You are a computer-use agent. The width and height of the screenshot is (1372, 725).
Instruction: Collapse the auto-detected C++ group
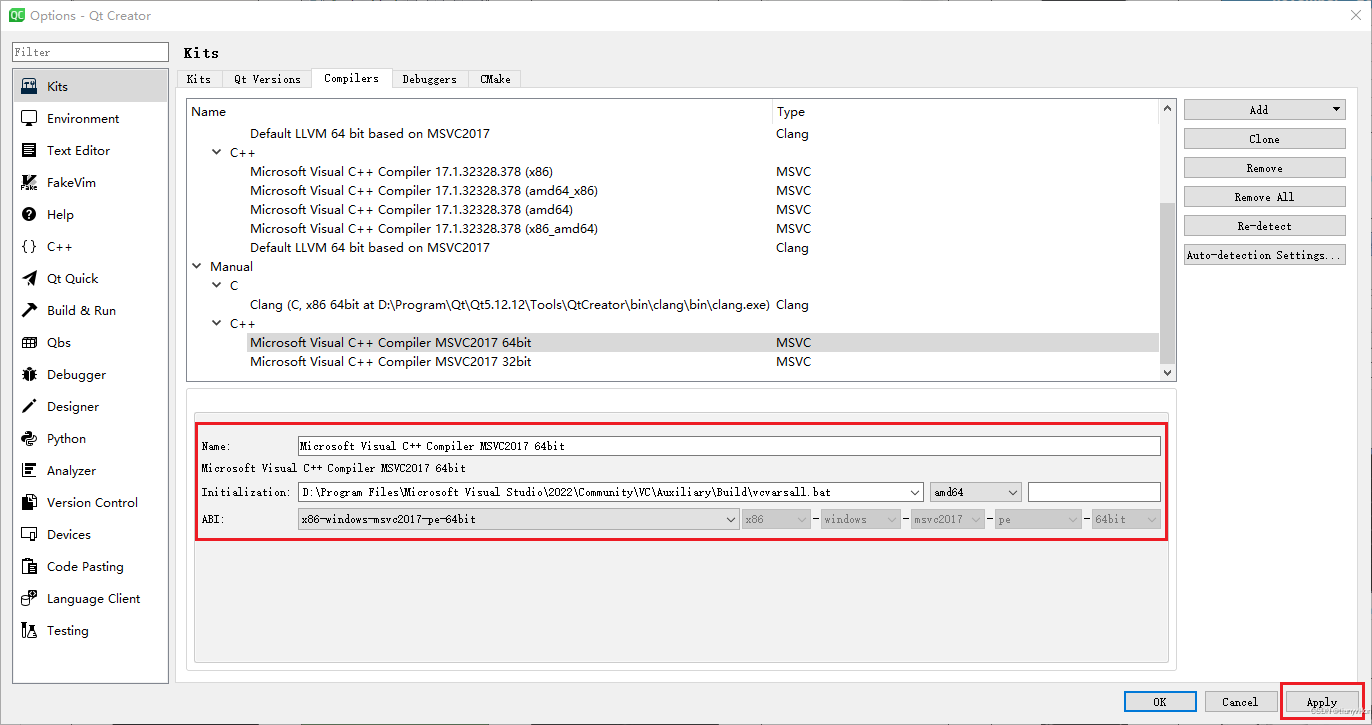click(x=216, y=153)
